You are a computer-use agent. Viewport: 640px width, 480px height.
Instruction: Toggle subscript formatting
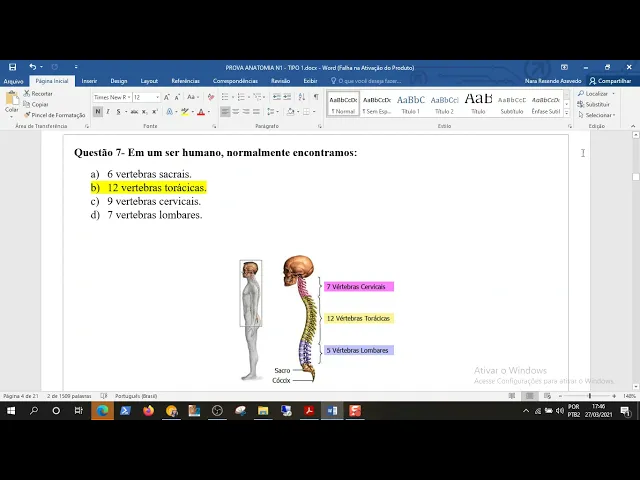144,111
